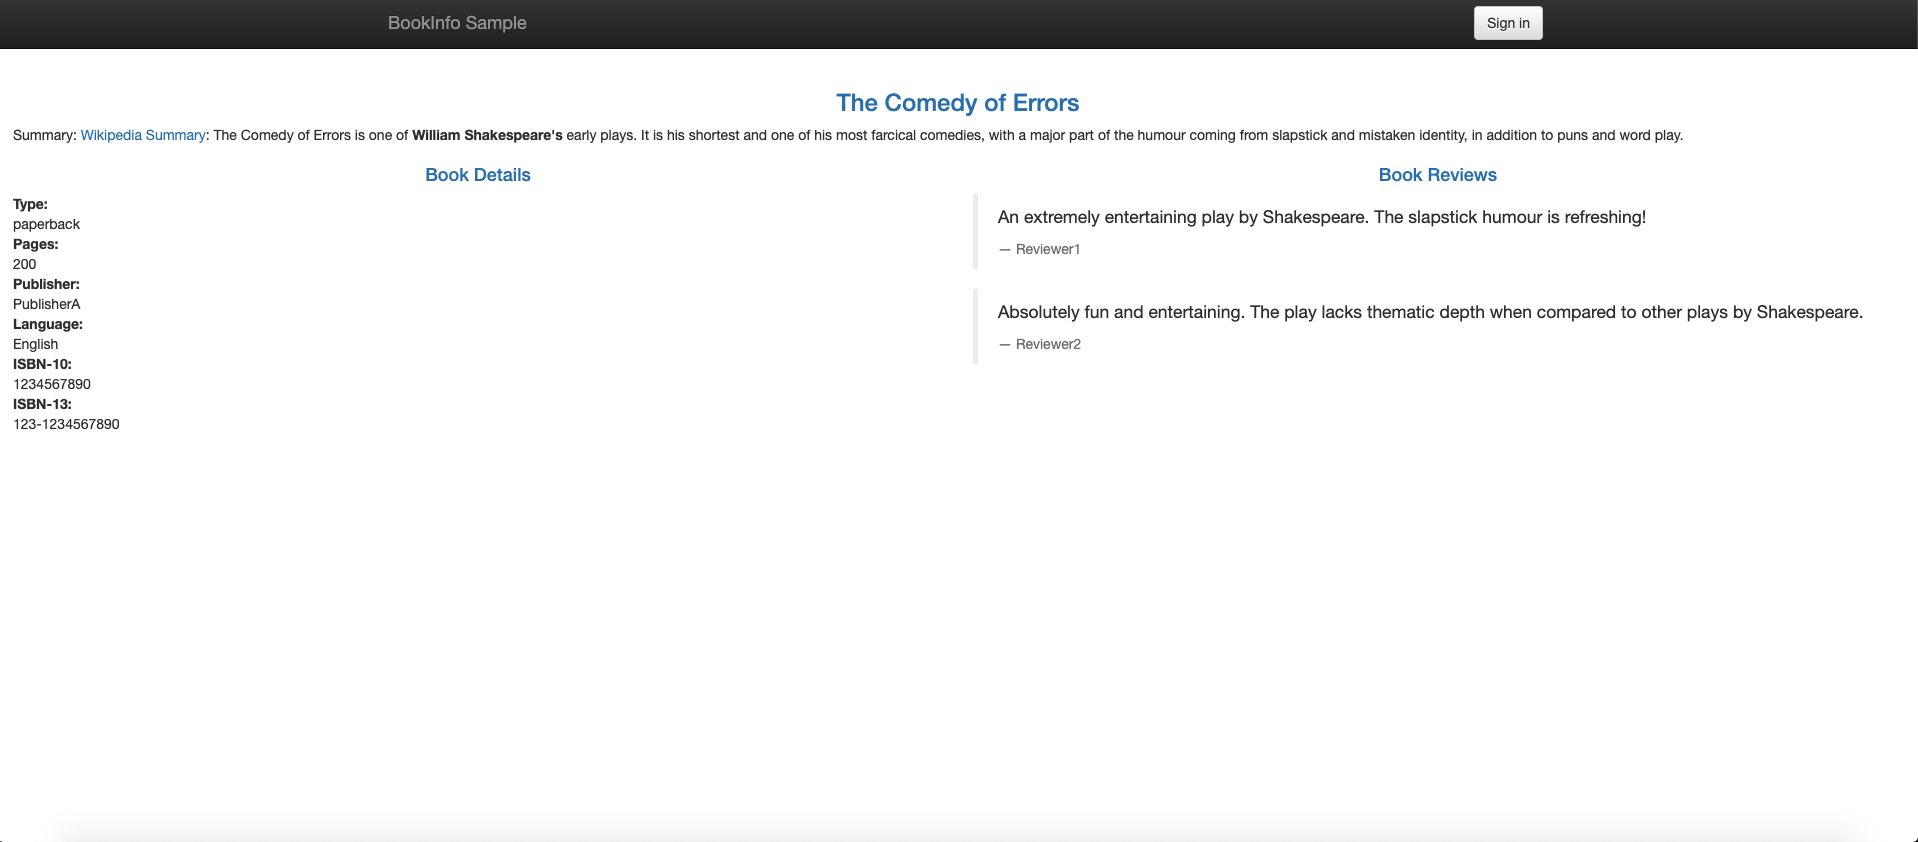
Task: Follow the Wikipedia Summary link
Action: (x=143, y=135)
